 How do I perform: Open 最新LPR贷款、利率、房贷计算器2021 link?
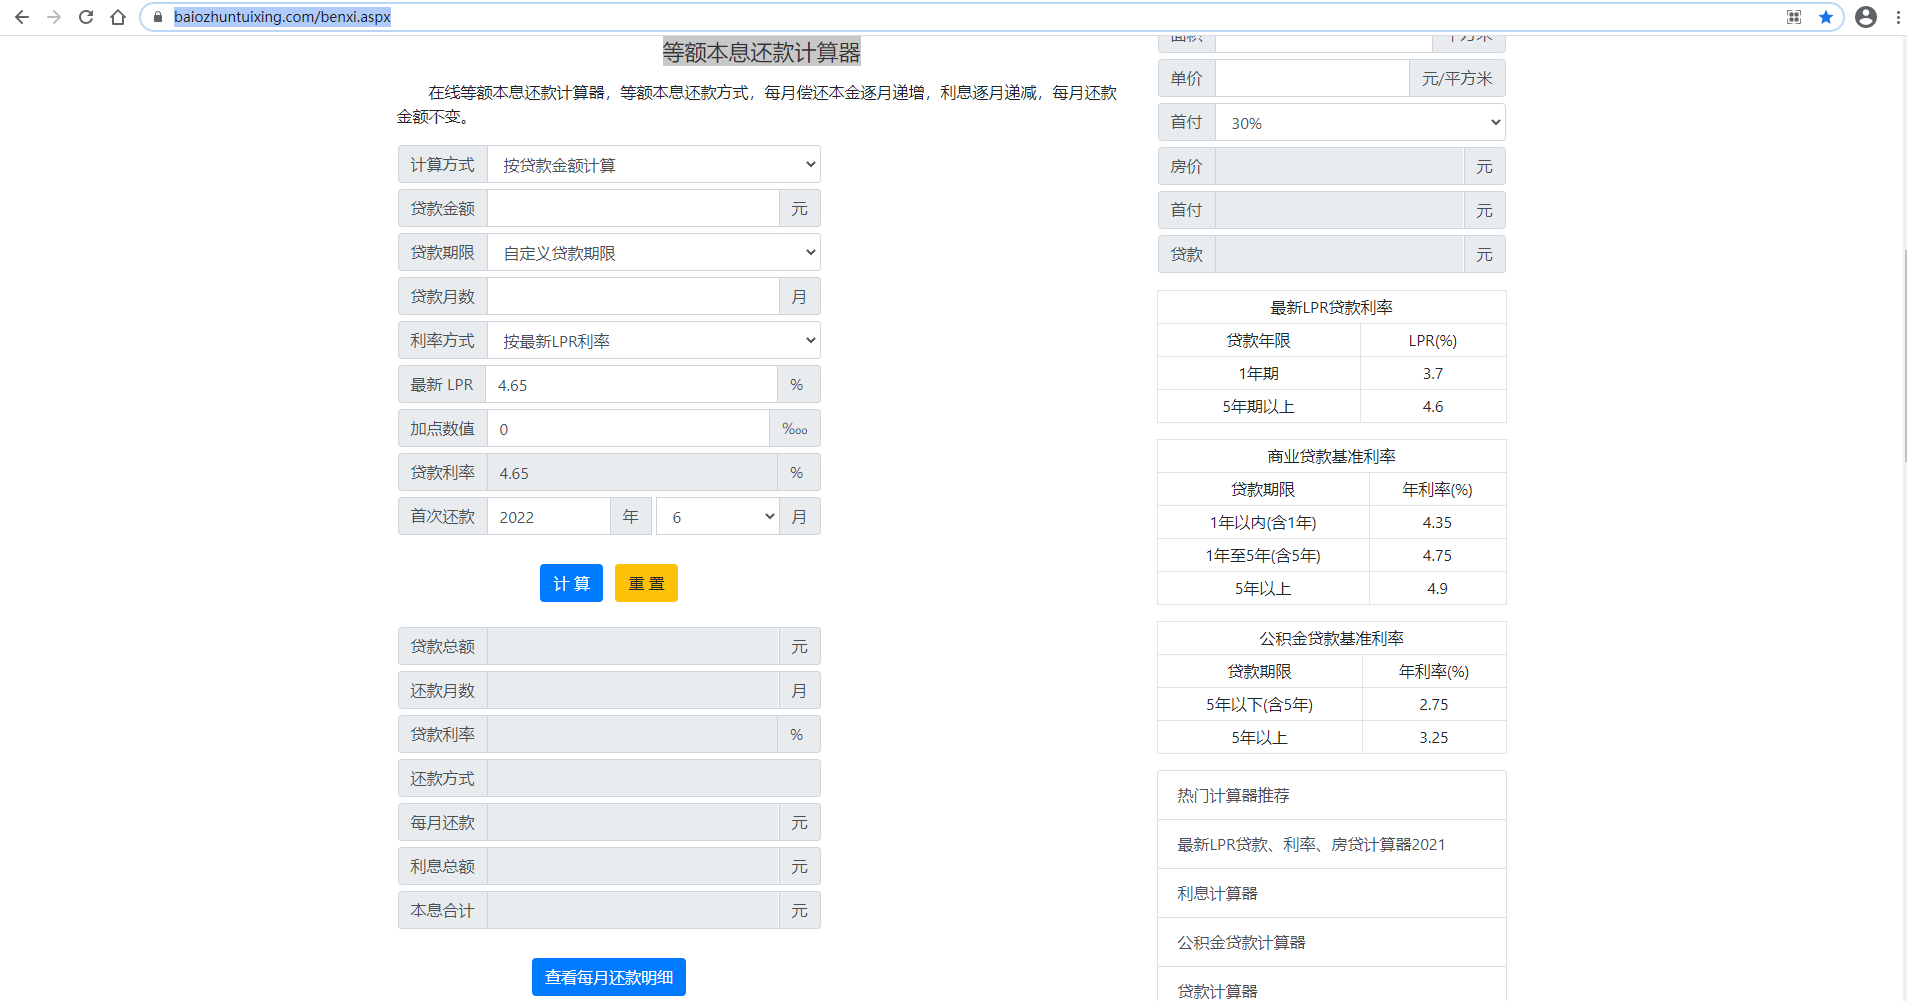(x=1311, y=845)
